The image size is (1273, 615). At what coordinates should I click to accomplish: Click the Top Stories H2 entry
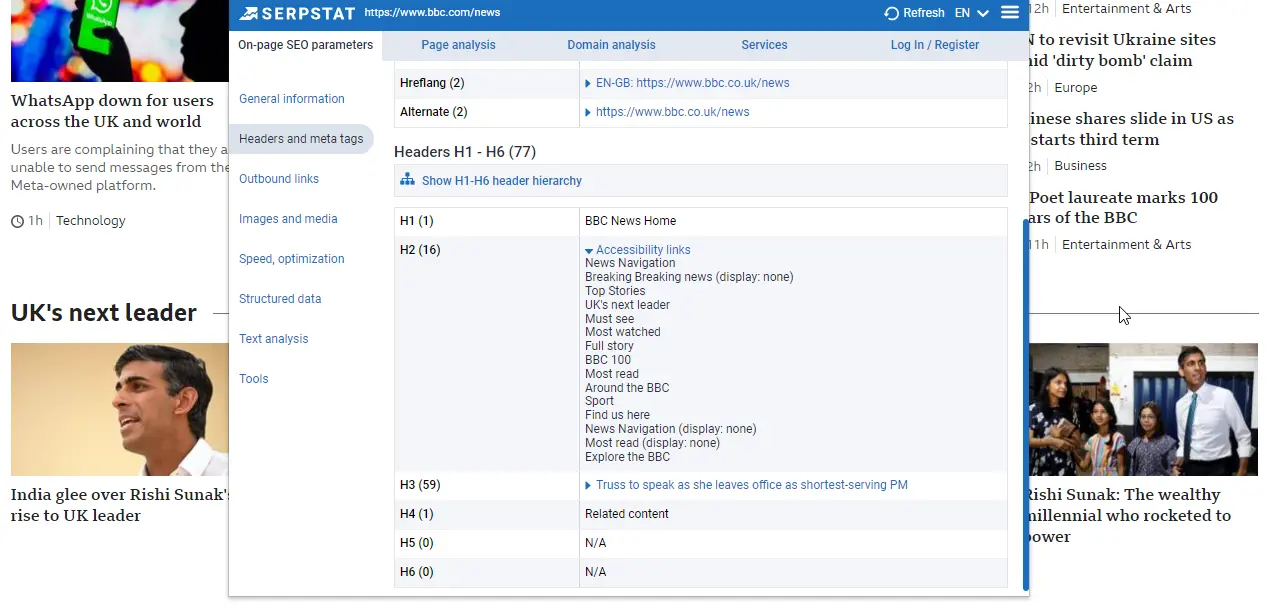tap(615, 291)
